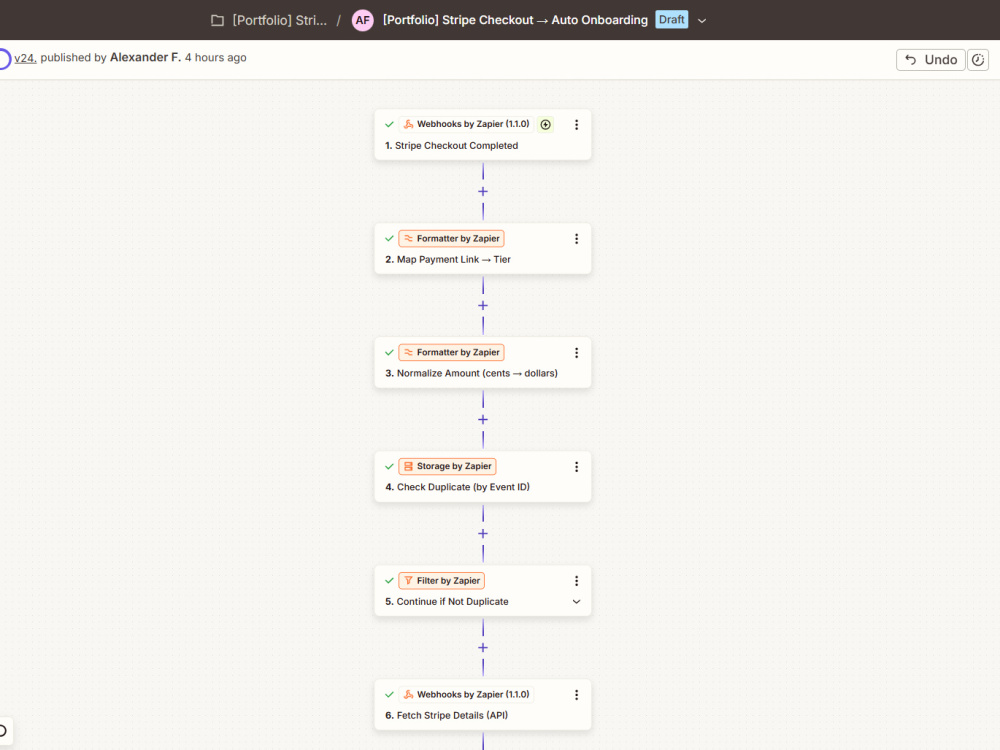
Task: Click the Storage by Zapier badge in step 4
Action: point(447,467)
